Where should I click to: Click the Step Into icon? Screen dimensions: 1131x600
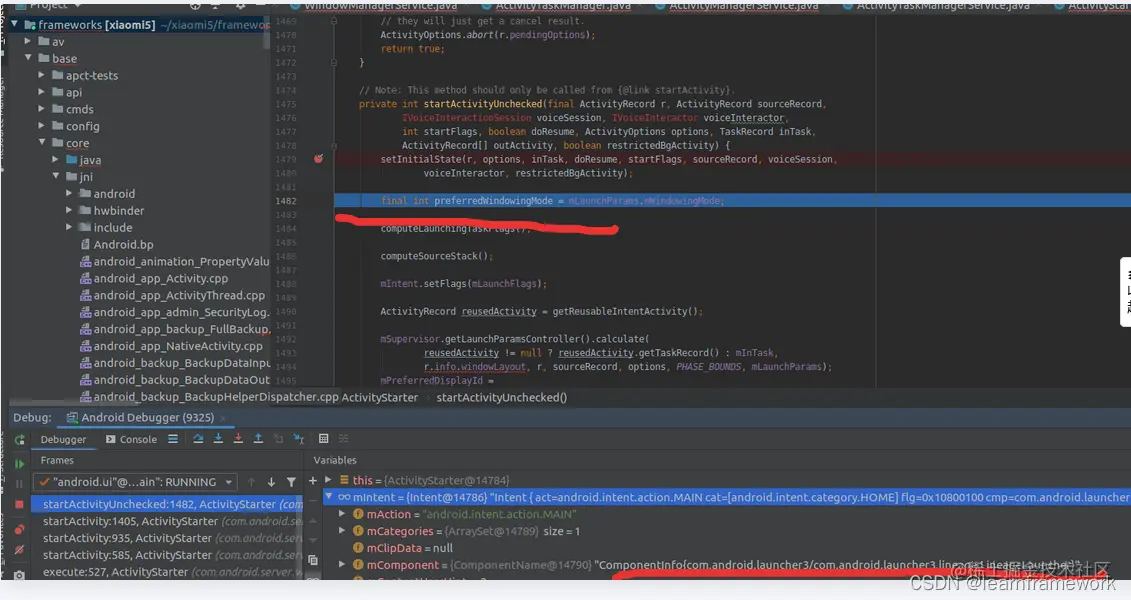point(218,438)
